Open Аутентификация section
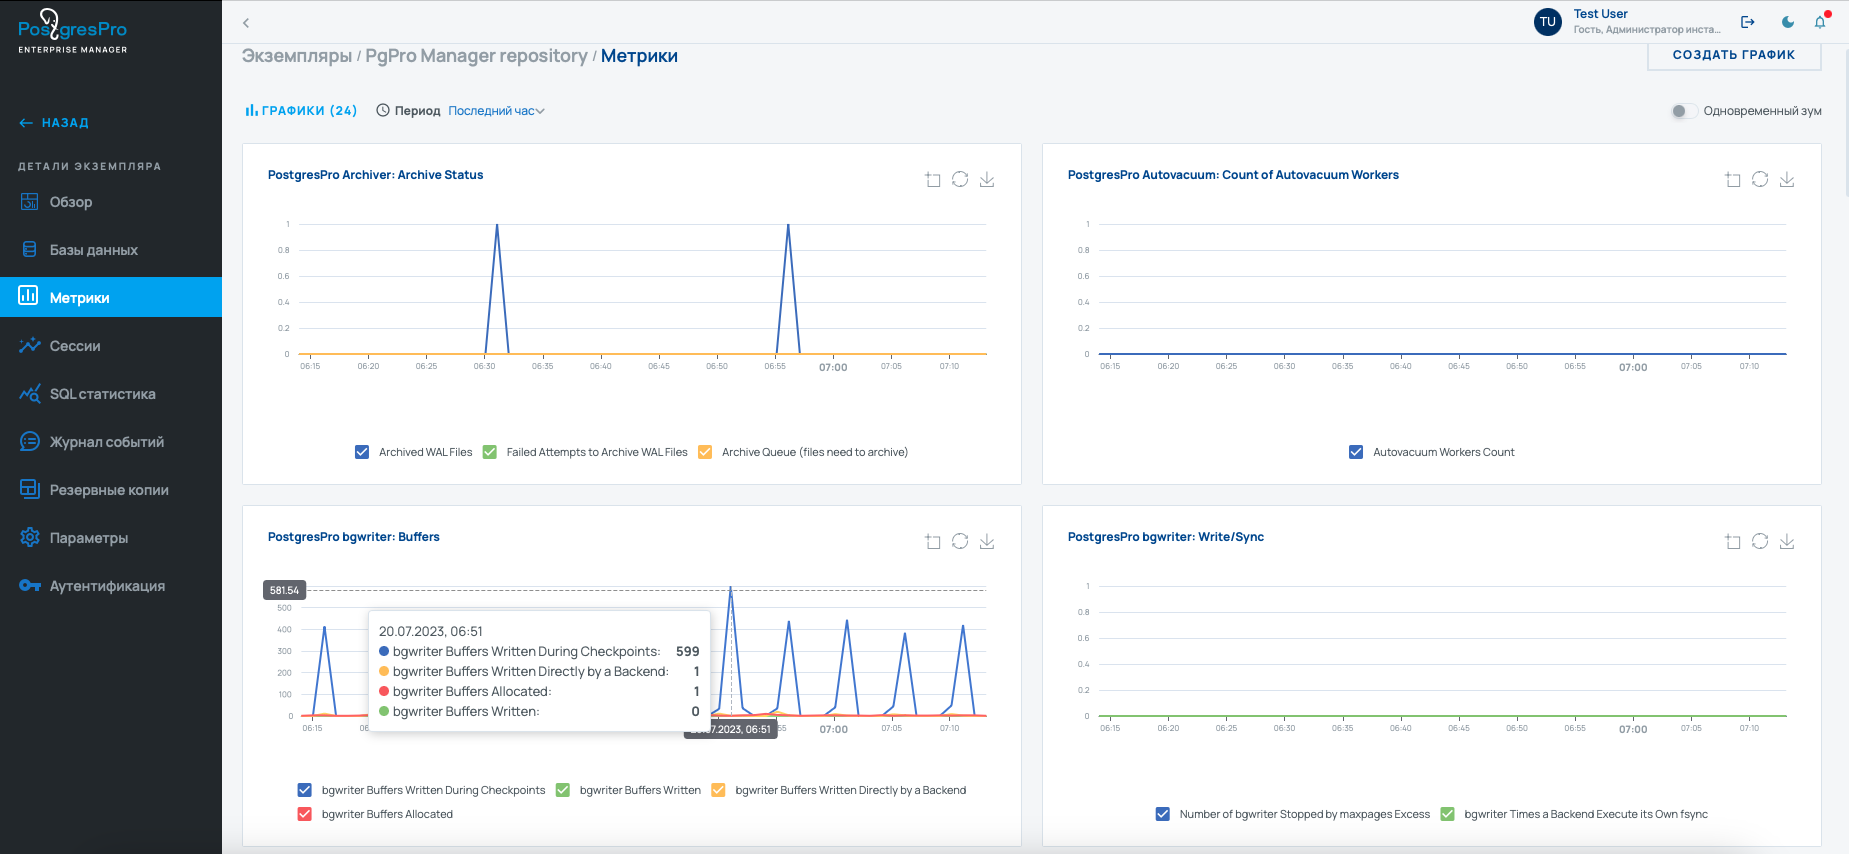 111,586
